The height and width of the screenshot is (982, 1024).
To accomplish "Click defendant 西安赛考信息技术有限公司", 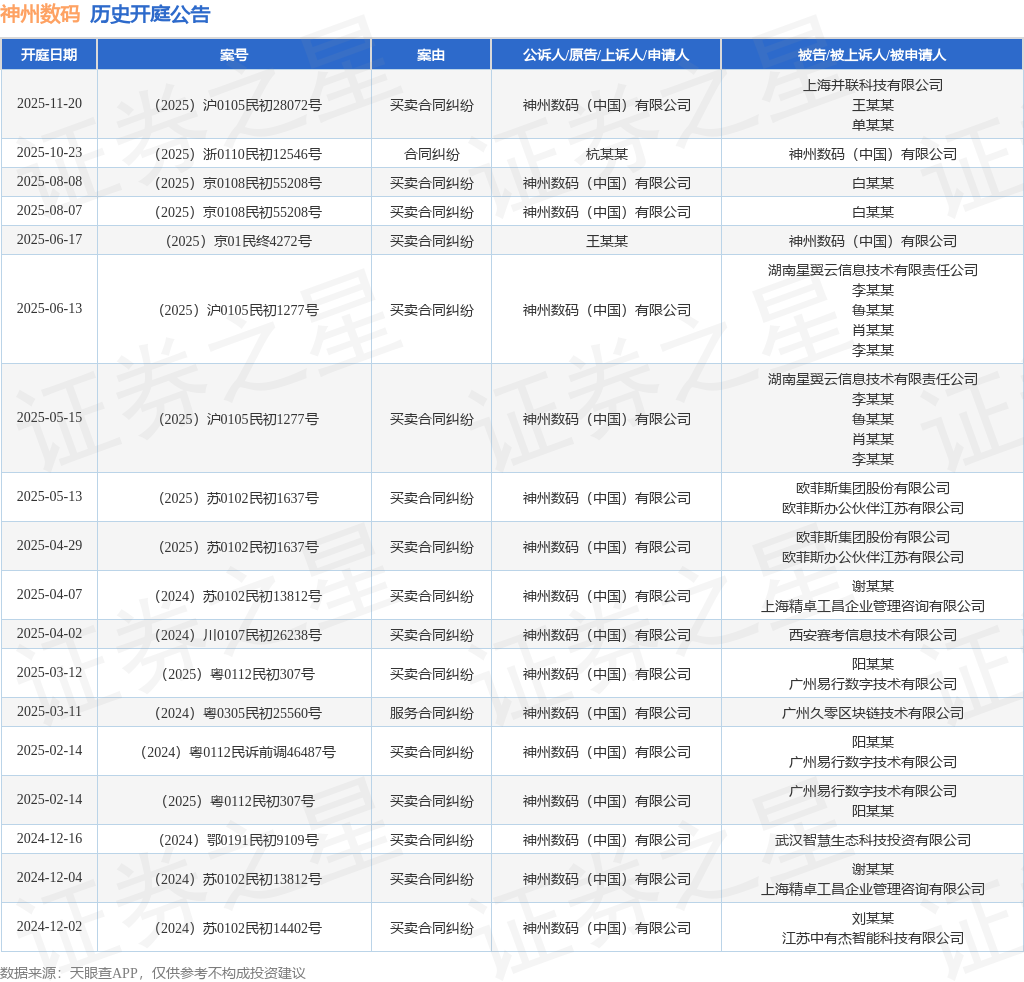I will click(x=872, y=635).
